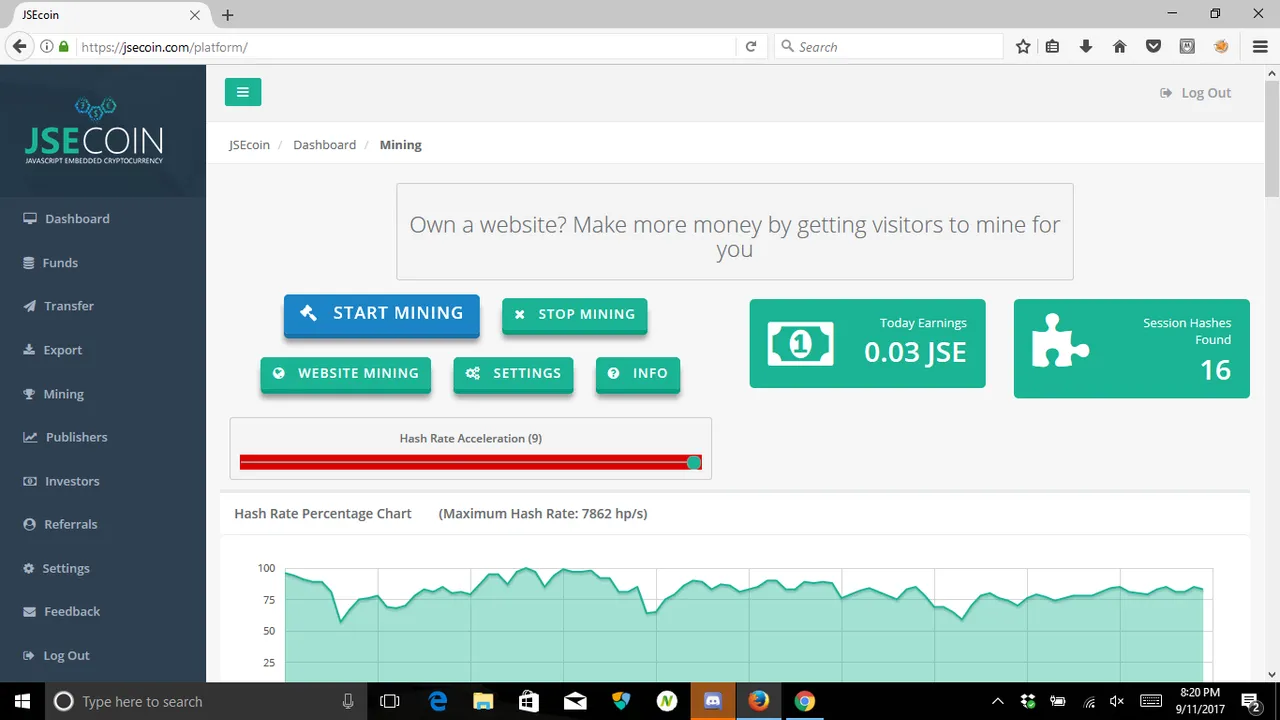Reload page using address bar refresh icon
The height and width of the screenshot is (720, 1280).
(x=751, y=47)
